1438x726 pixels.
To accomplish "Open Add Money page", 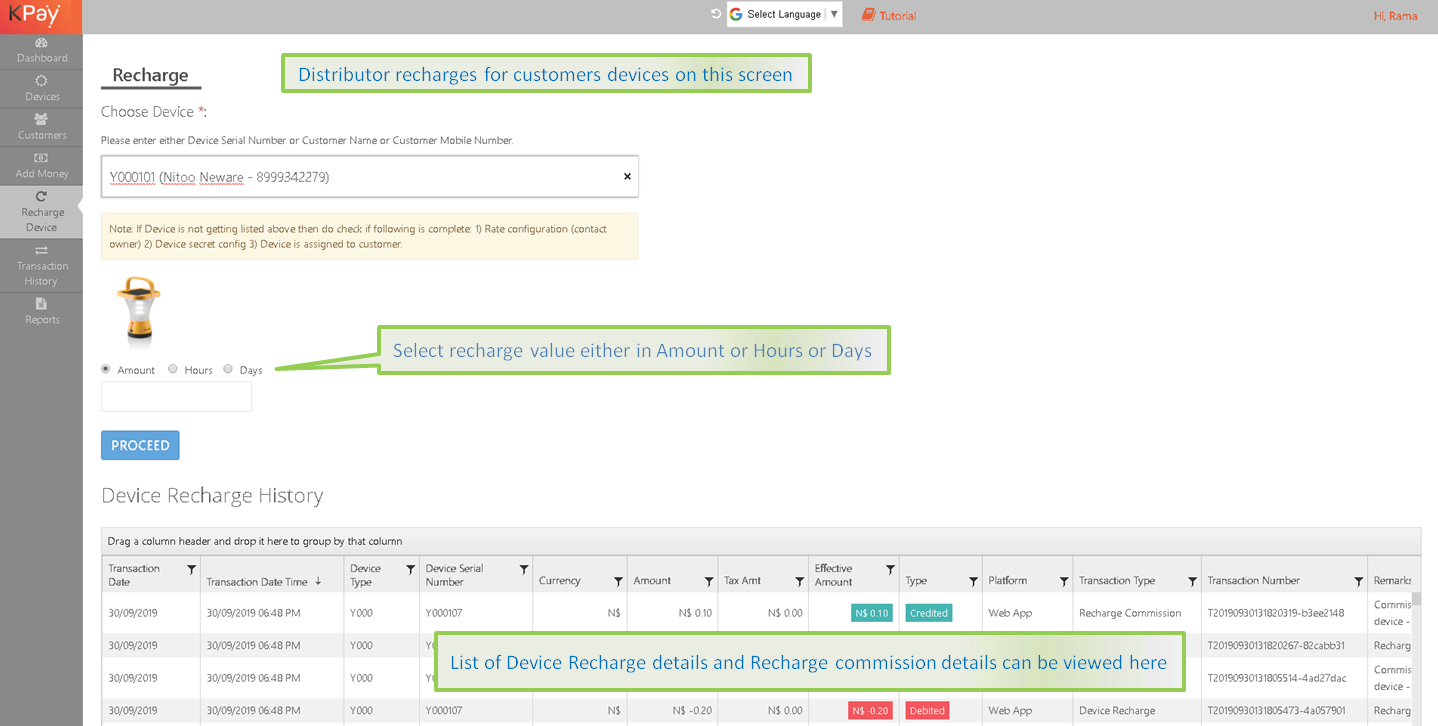I will point(41,166).
